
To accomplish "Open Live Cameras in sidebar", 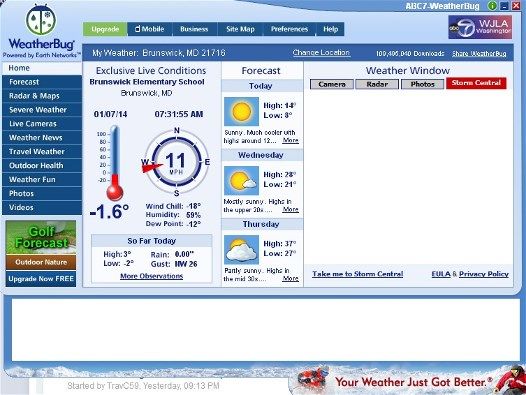I will point(42,124).
